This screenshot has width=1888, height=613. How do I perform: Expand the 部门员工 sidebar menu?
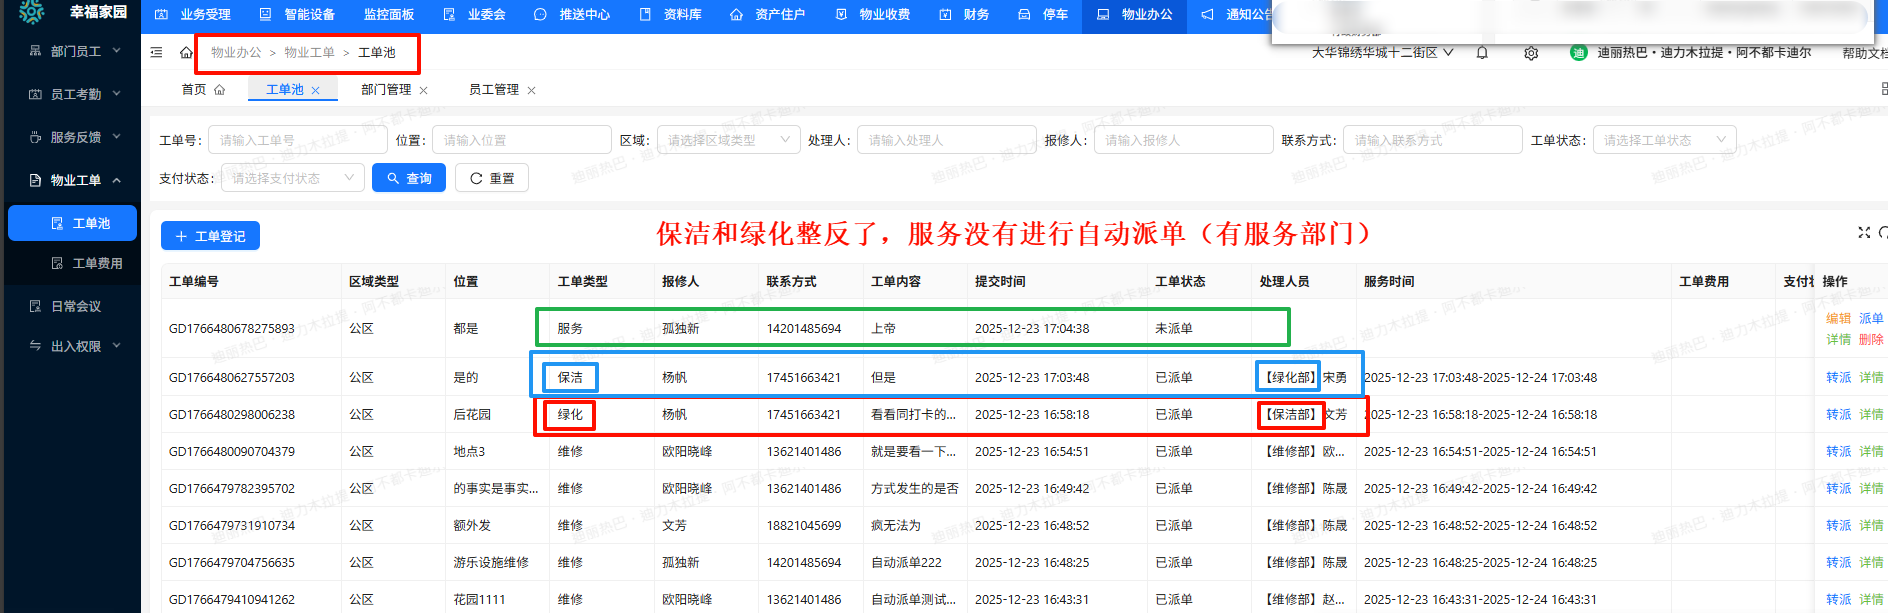[x=75, y=51]
